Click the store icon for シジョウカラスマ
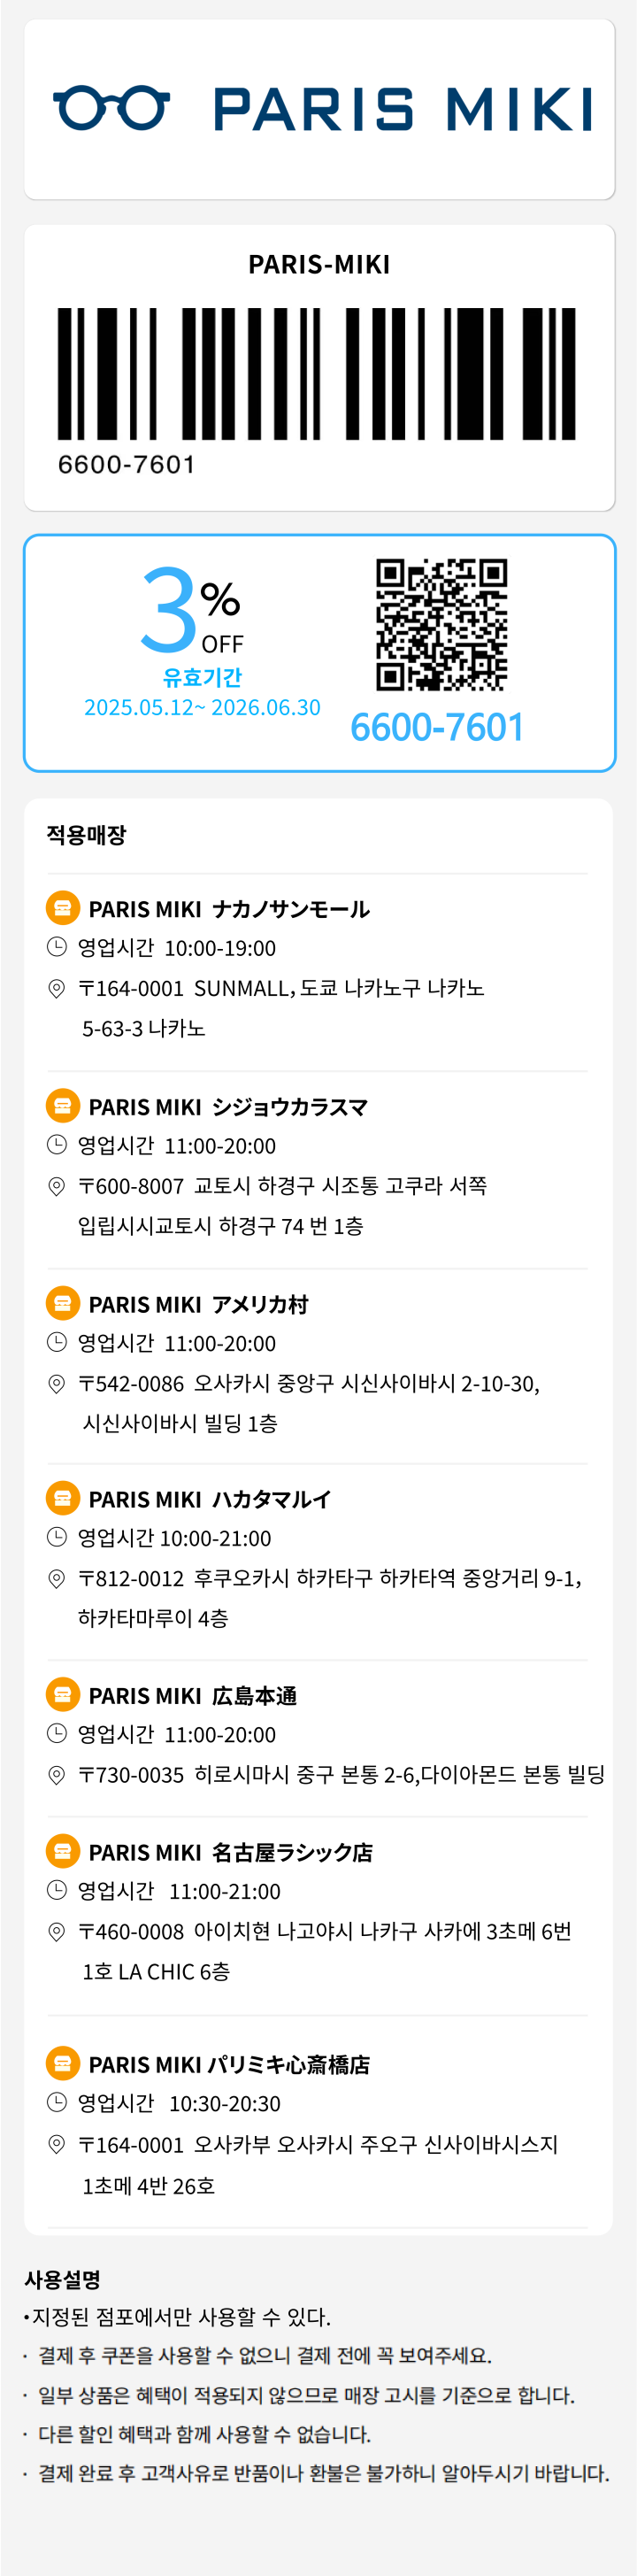This screenshot has width=637, height=2576. pyautogui.click(x=63, y=1105)
